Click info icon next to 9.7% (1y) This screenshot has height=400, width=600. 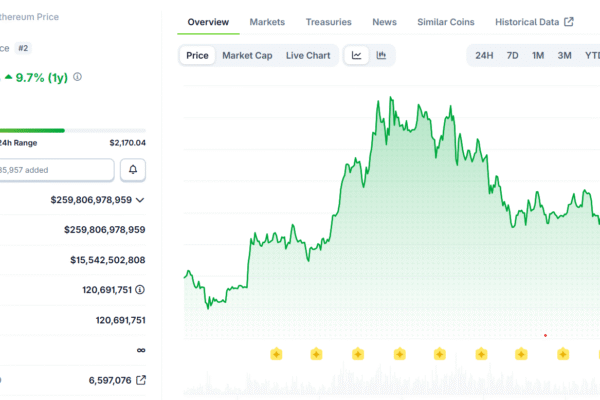click(78, 76)
